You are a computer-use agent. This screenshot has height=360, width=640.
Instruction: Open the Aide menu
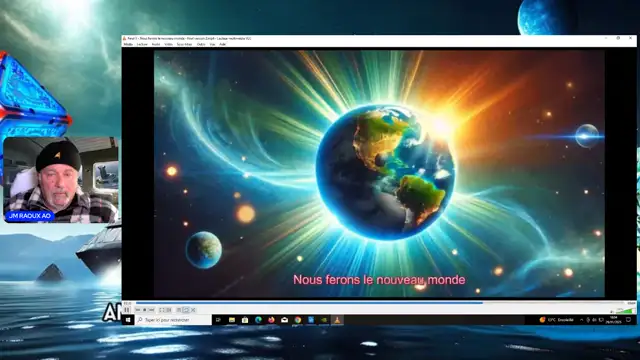(x=222, y=44)
